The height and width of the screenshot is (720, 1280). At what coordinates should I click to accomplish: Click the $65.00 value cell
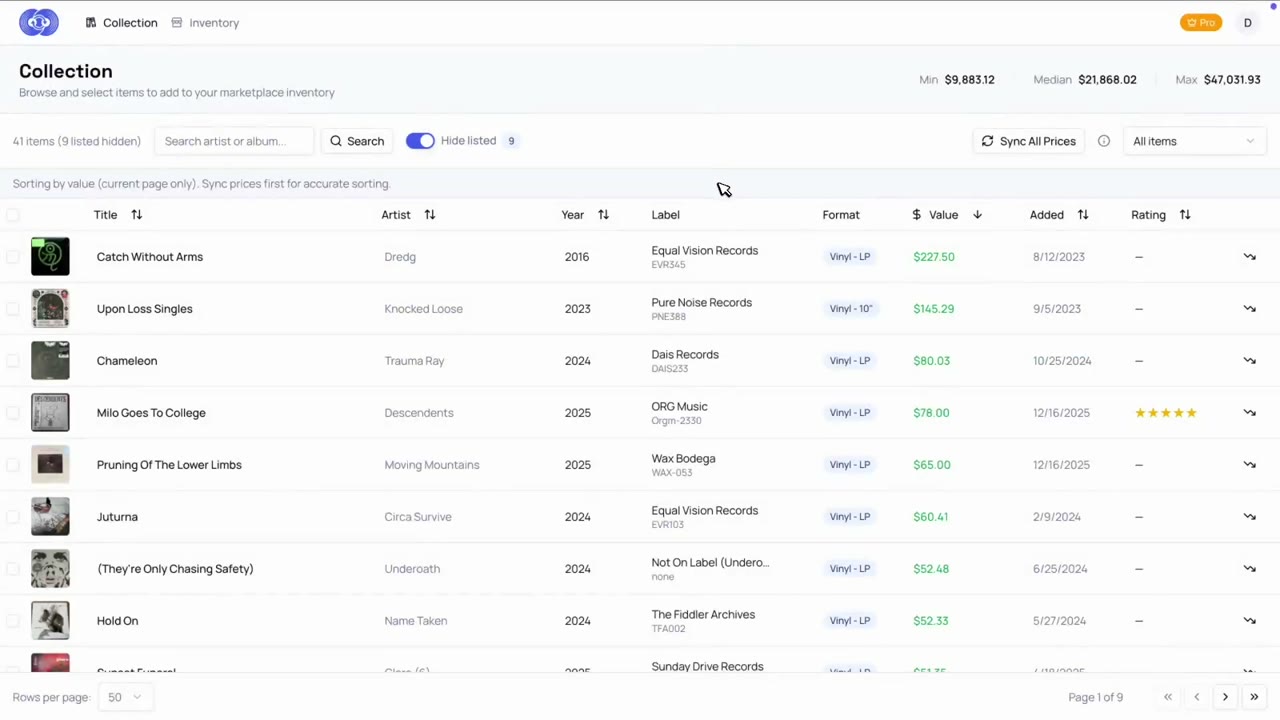click(931, 465)
